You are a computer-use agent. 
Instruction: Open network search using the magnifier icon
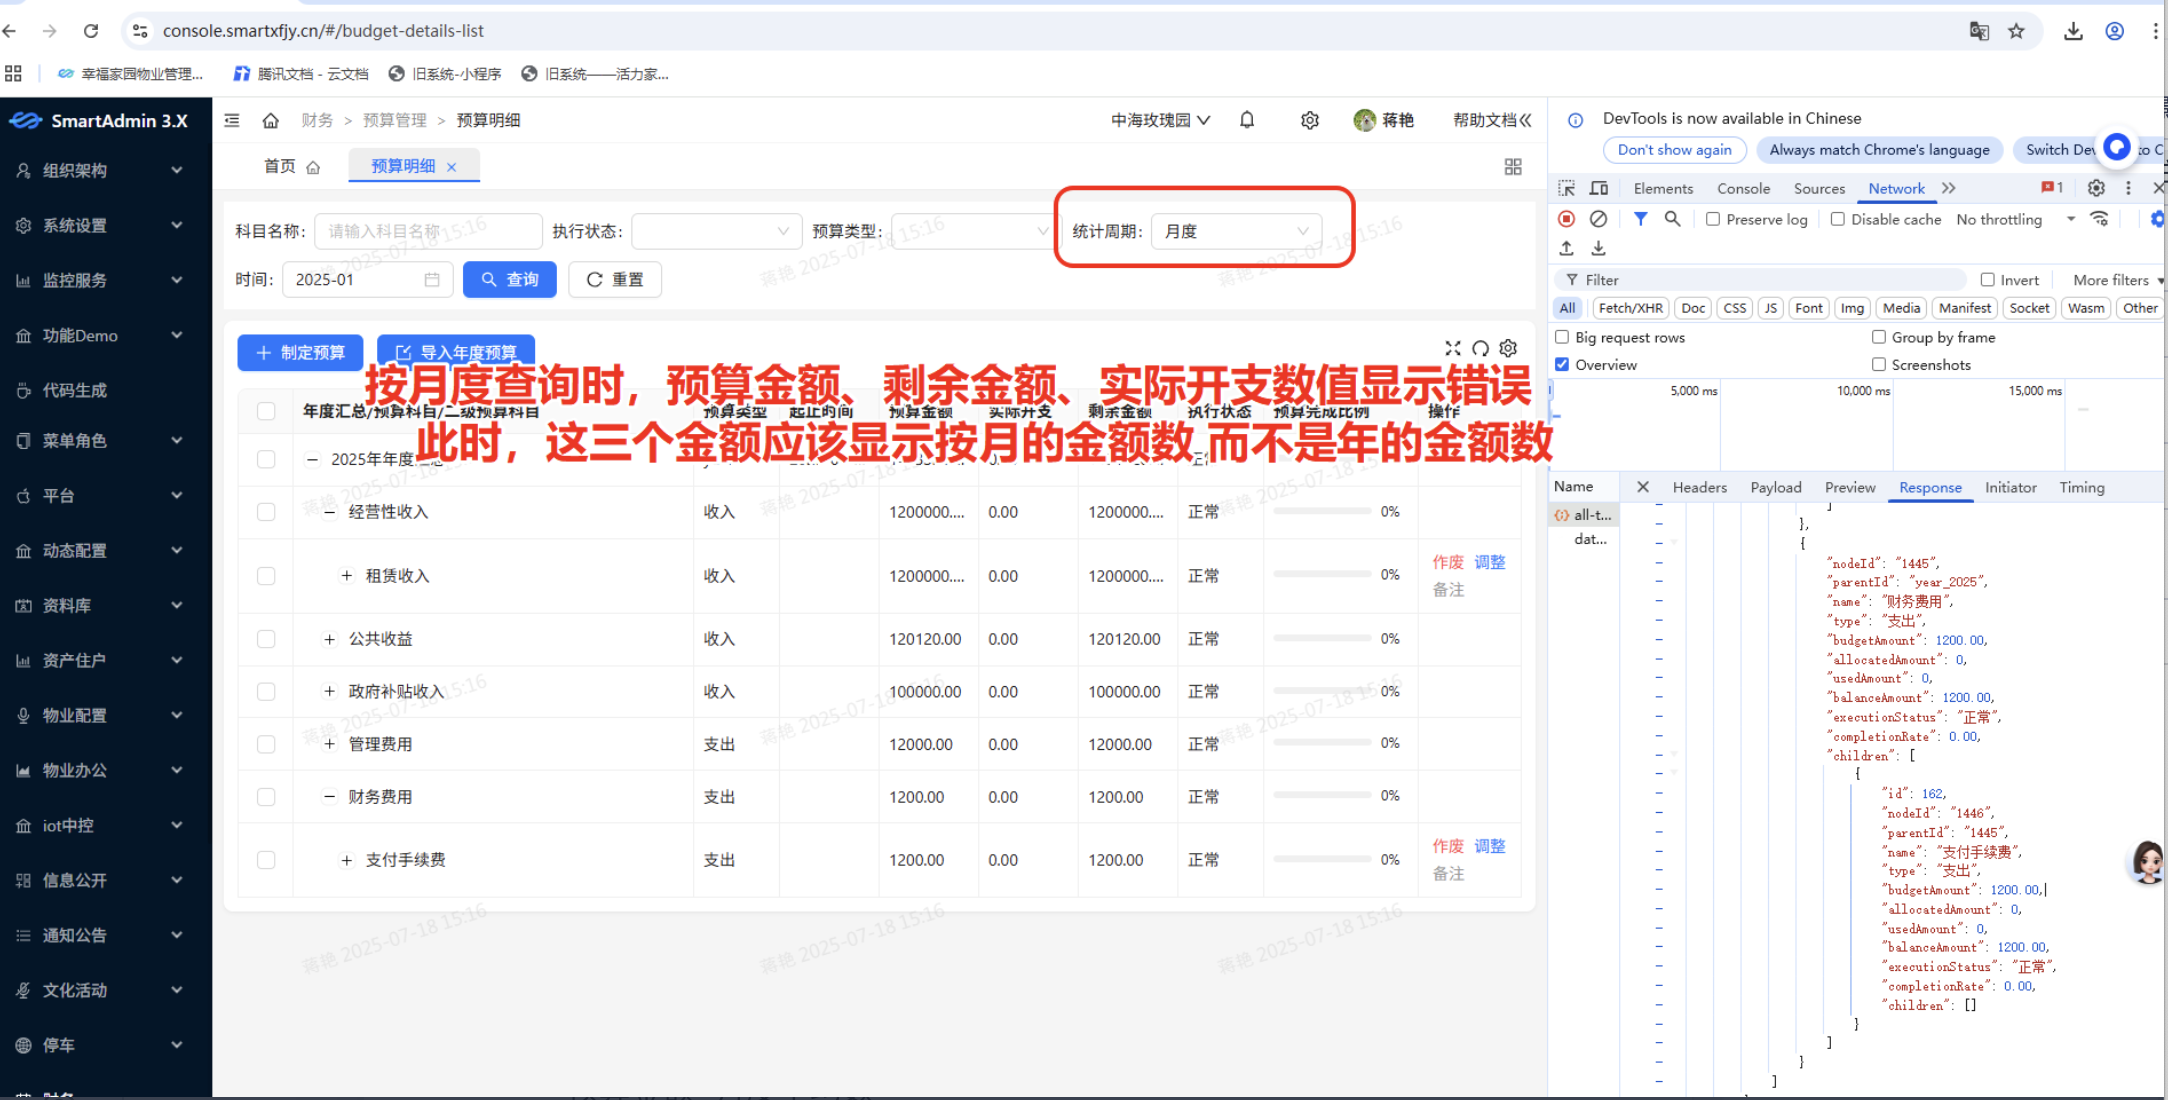(1673, 219)
